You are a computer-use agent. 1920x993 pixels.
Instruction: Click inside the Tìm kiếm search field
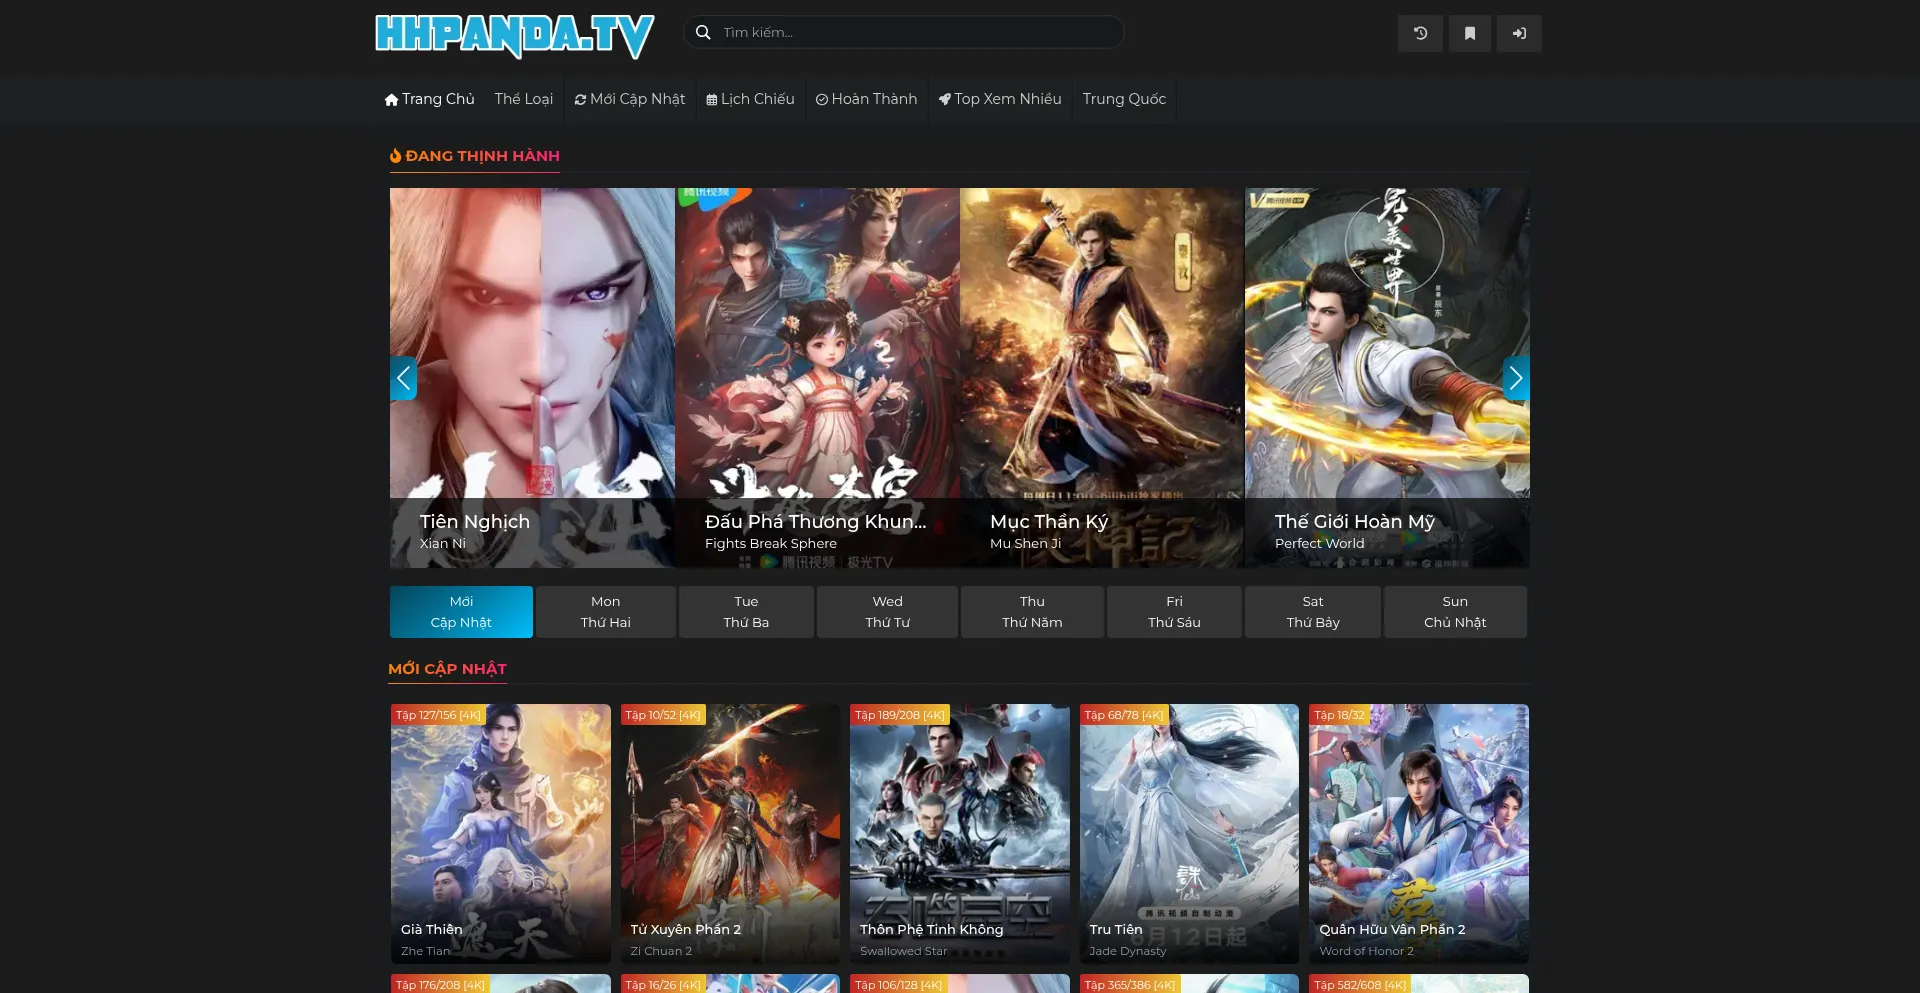coord(904,32)
